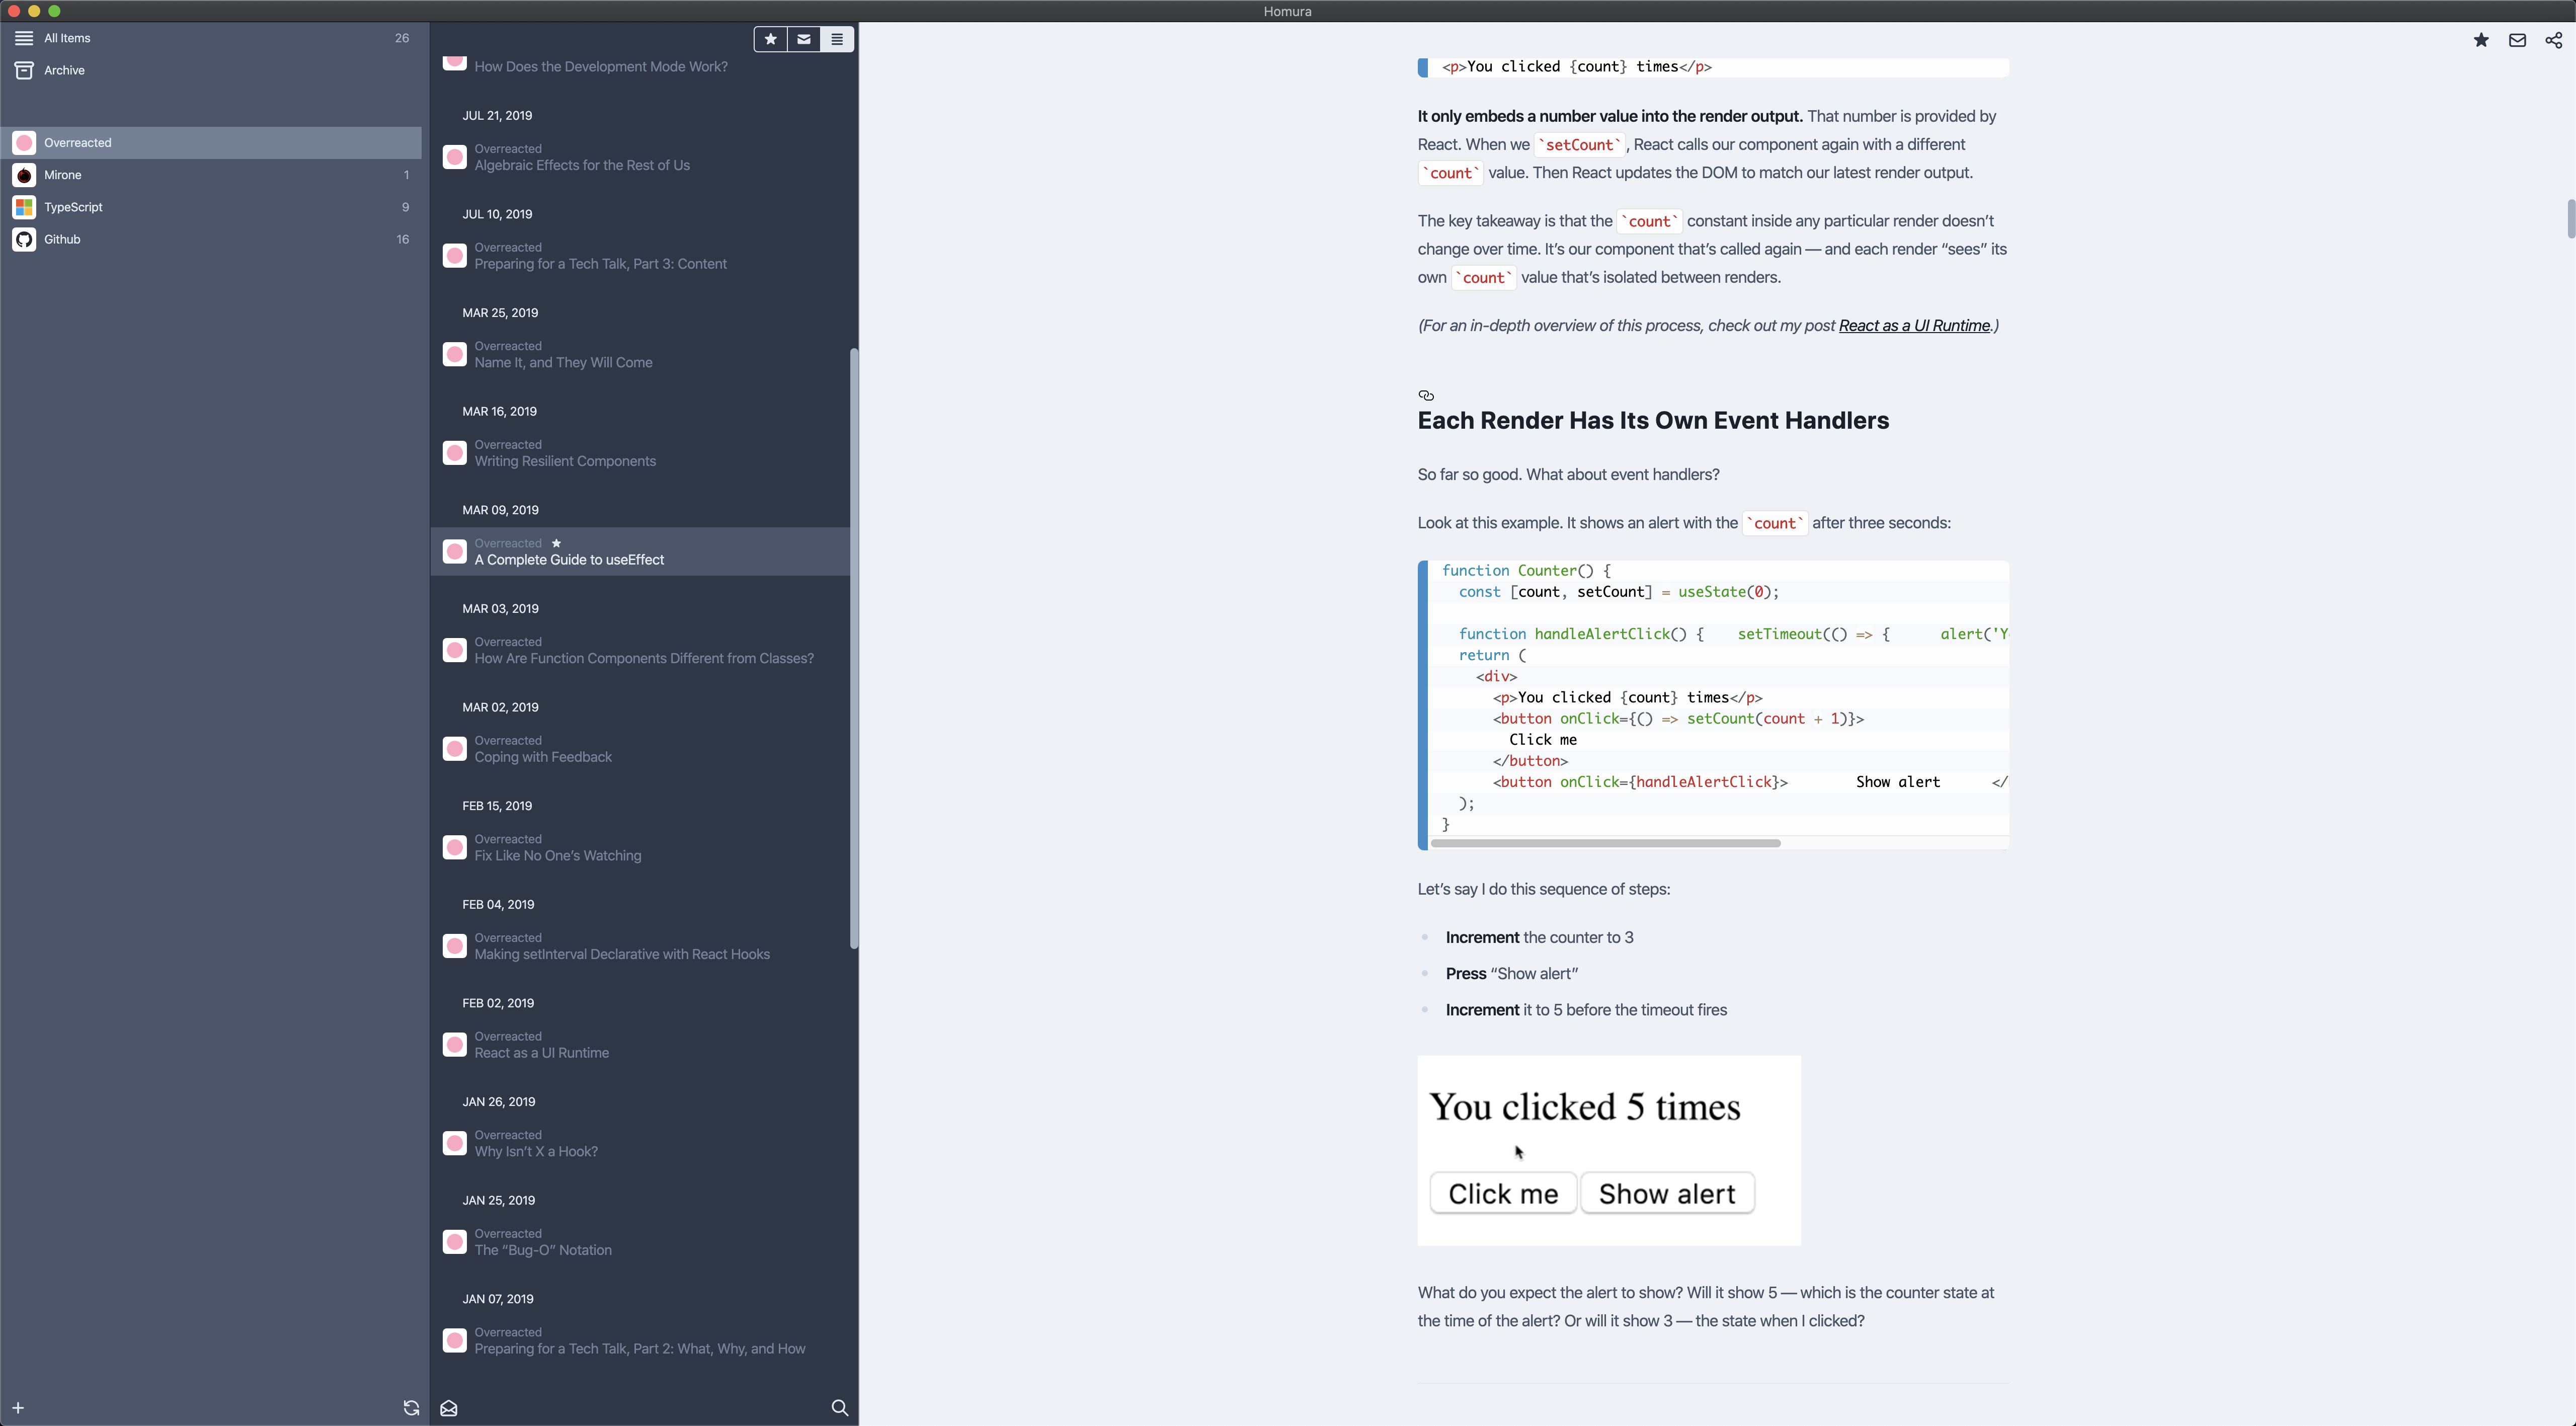The height and width of the screenshot is (1426, 2576).
Task: Click mark all as read envelope icon
Action: [449, 1408]
